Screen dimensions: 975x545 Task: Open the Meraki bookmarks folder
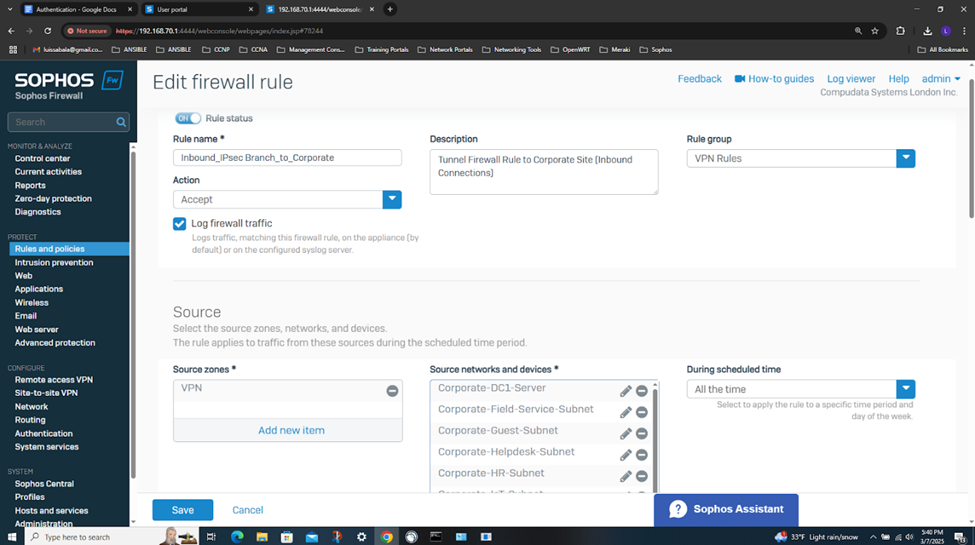[x=615, y=50]
